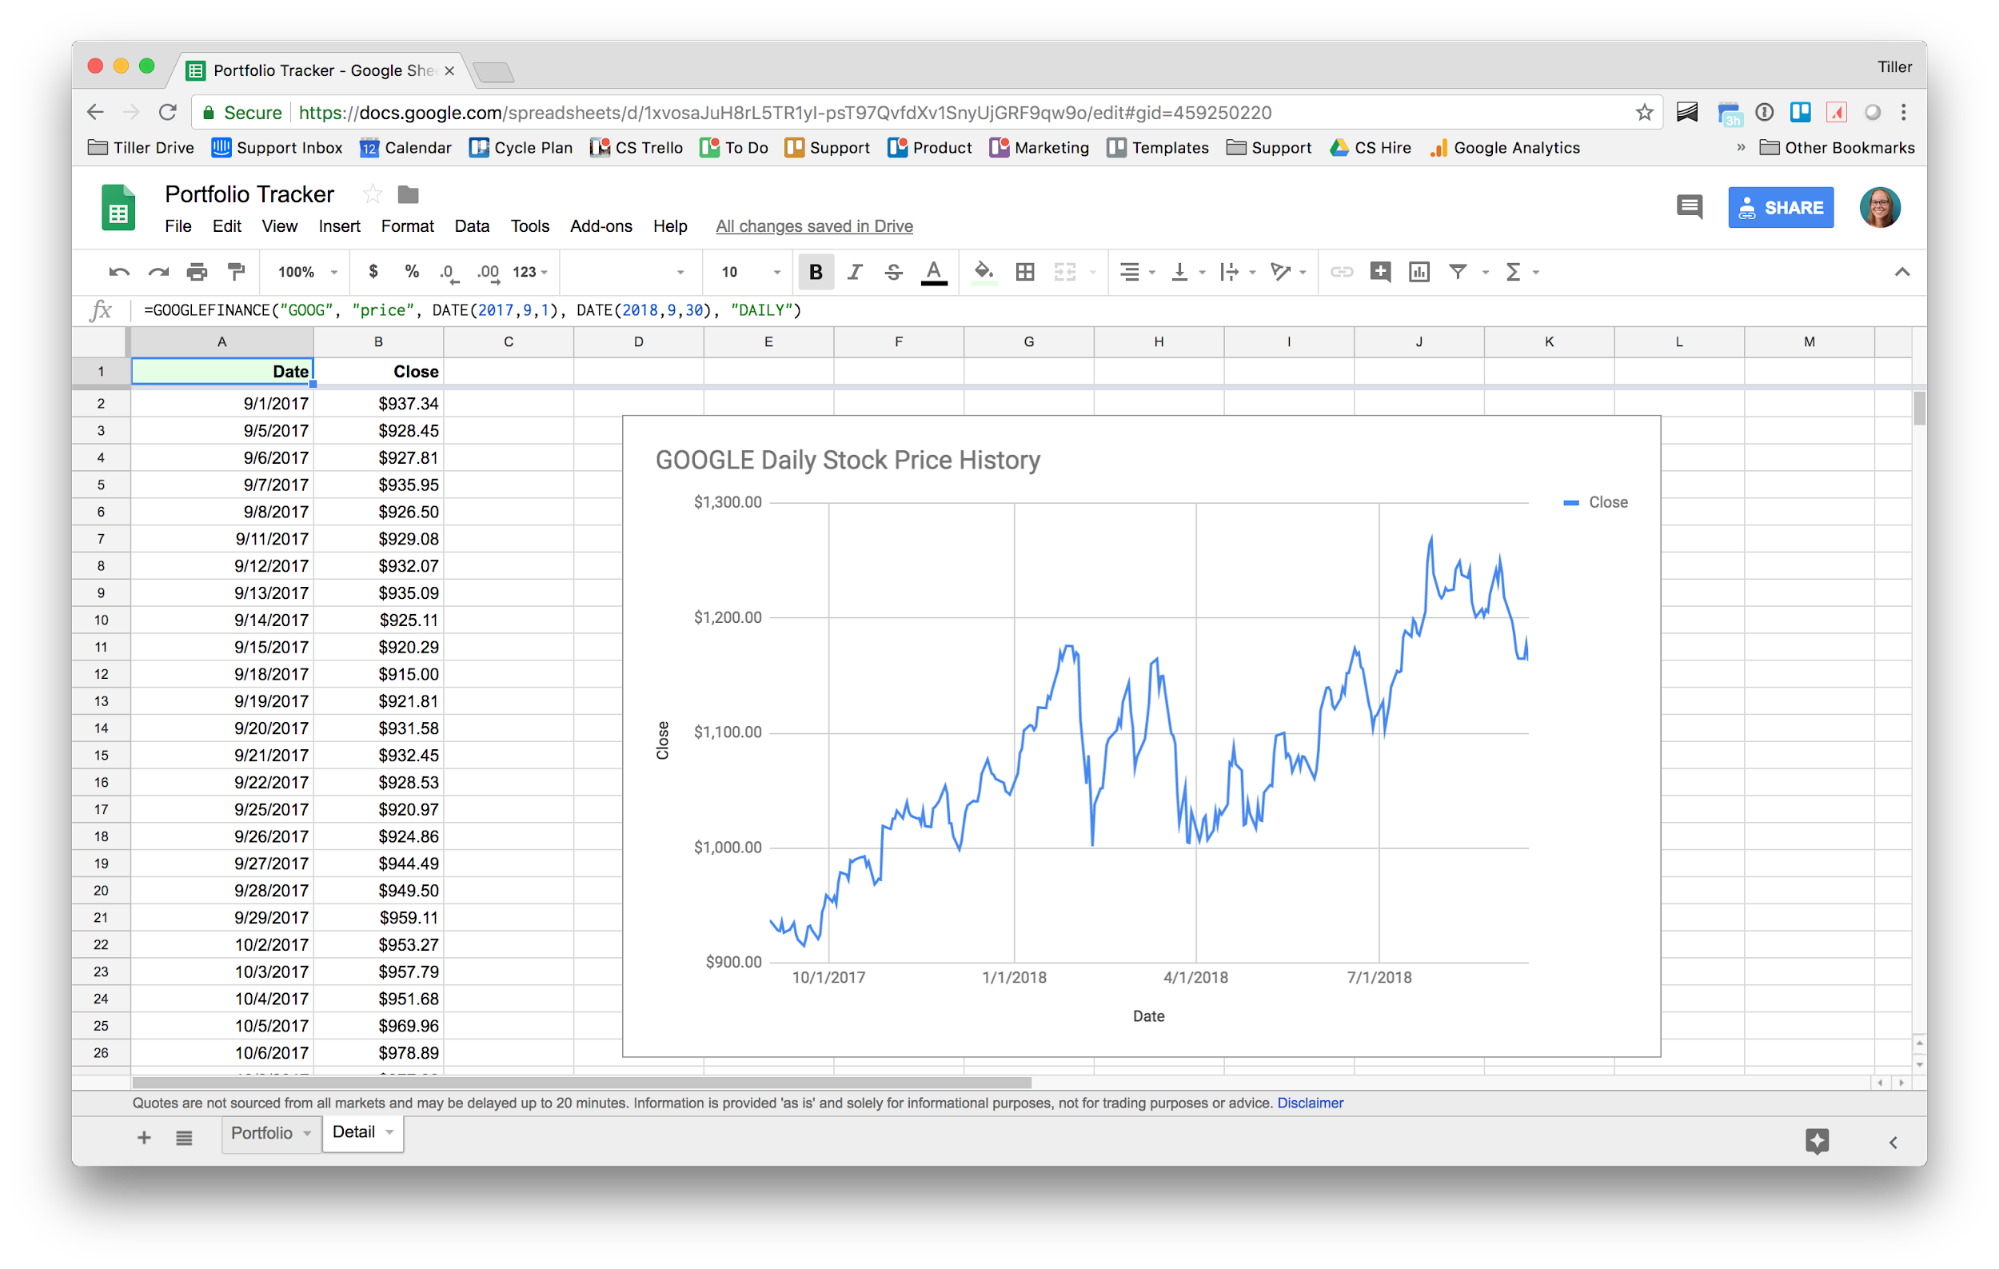Star the Portfolio Tracker document

point(372,194)
